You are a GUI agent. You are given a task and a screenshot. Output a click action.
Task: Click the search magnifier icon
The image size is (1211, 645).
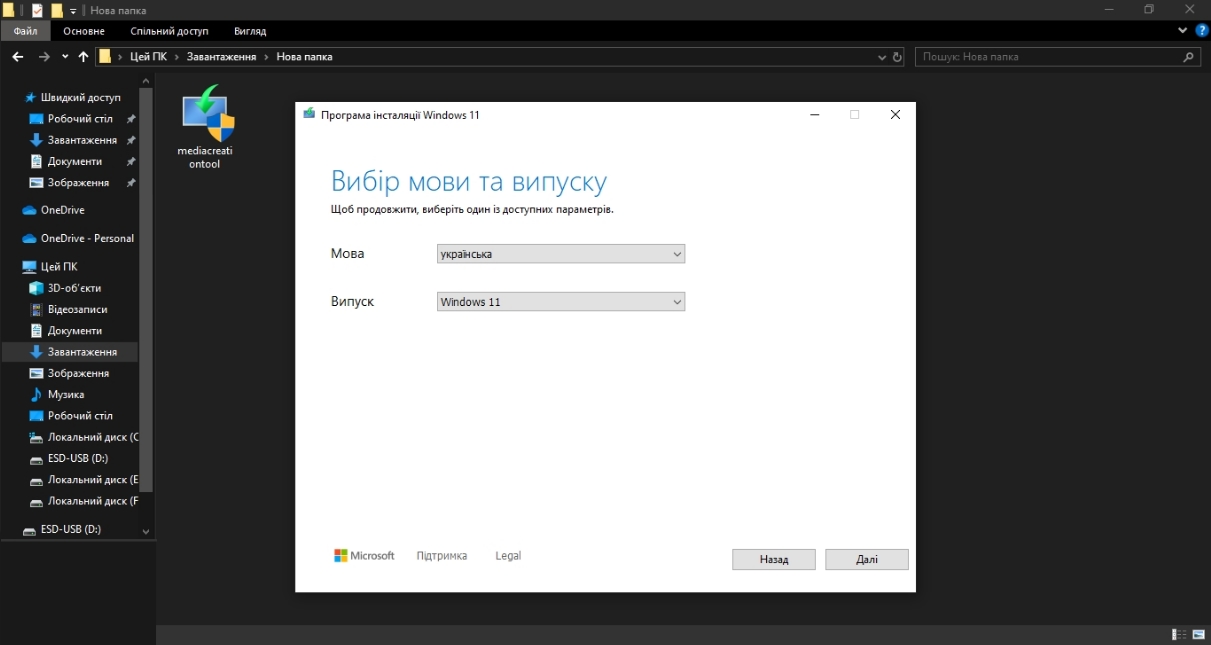(1189, 57)
